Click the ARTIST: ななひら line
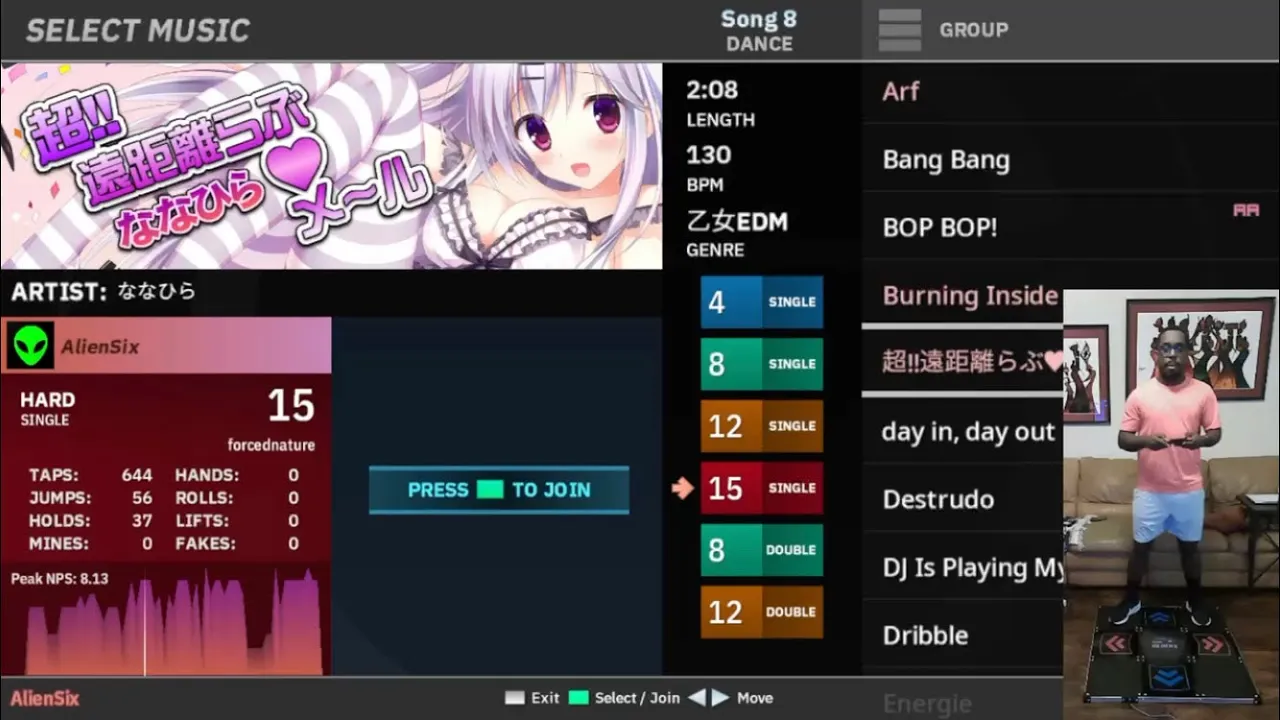The height and width of the screenshot is (720, 1280). tap(104, 292)
